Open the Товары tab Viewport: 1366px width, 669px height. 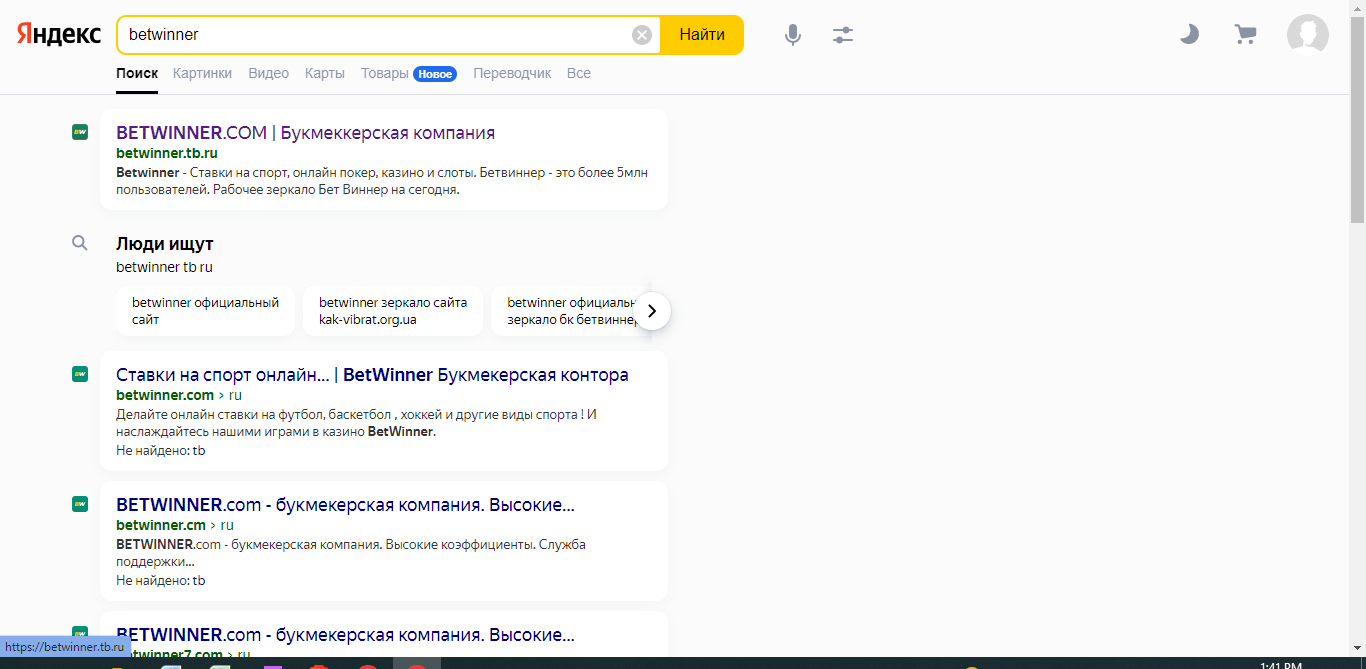tap(385, 73)
